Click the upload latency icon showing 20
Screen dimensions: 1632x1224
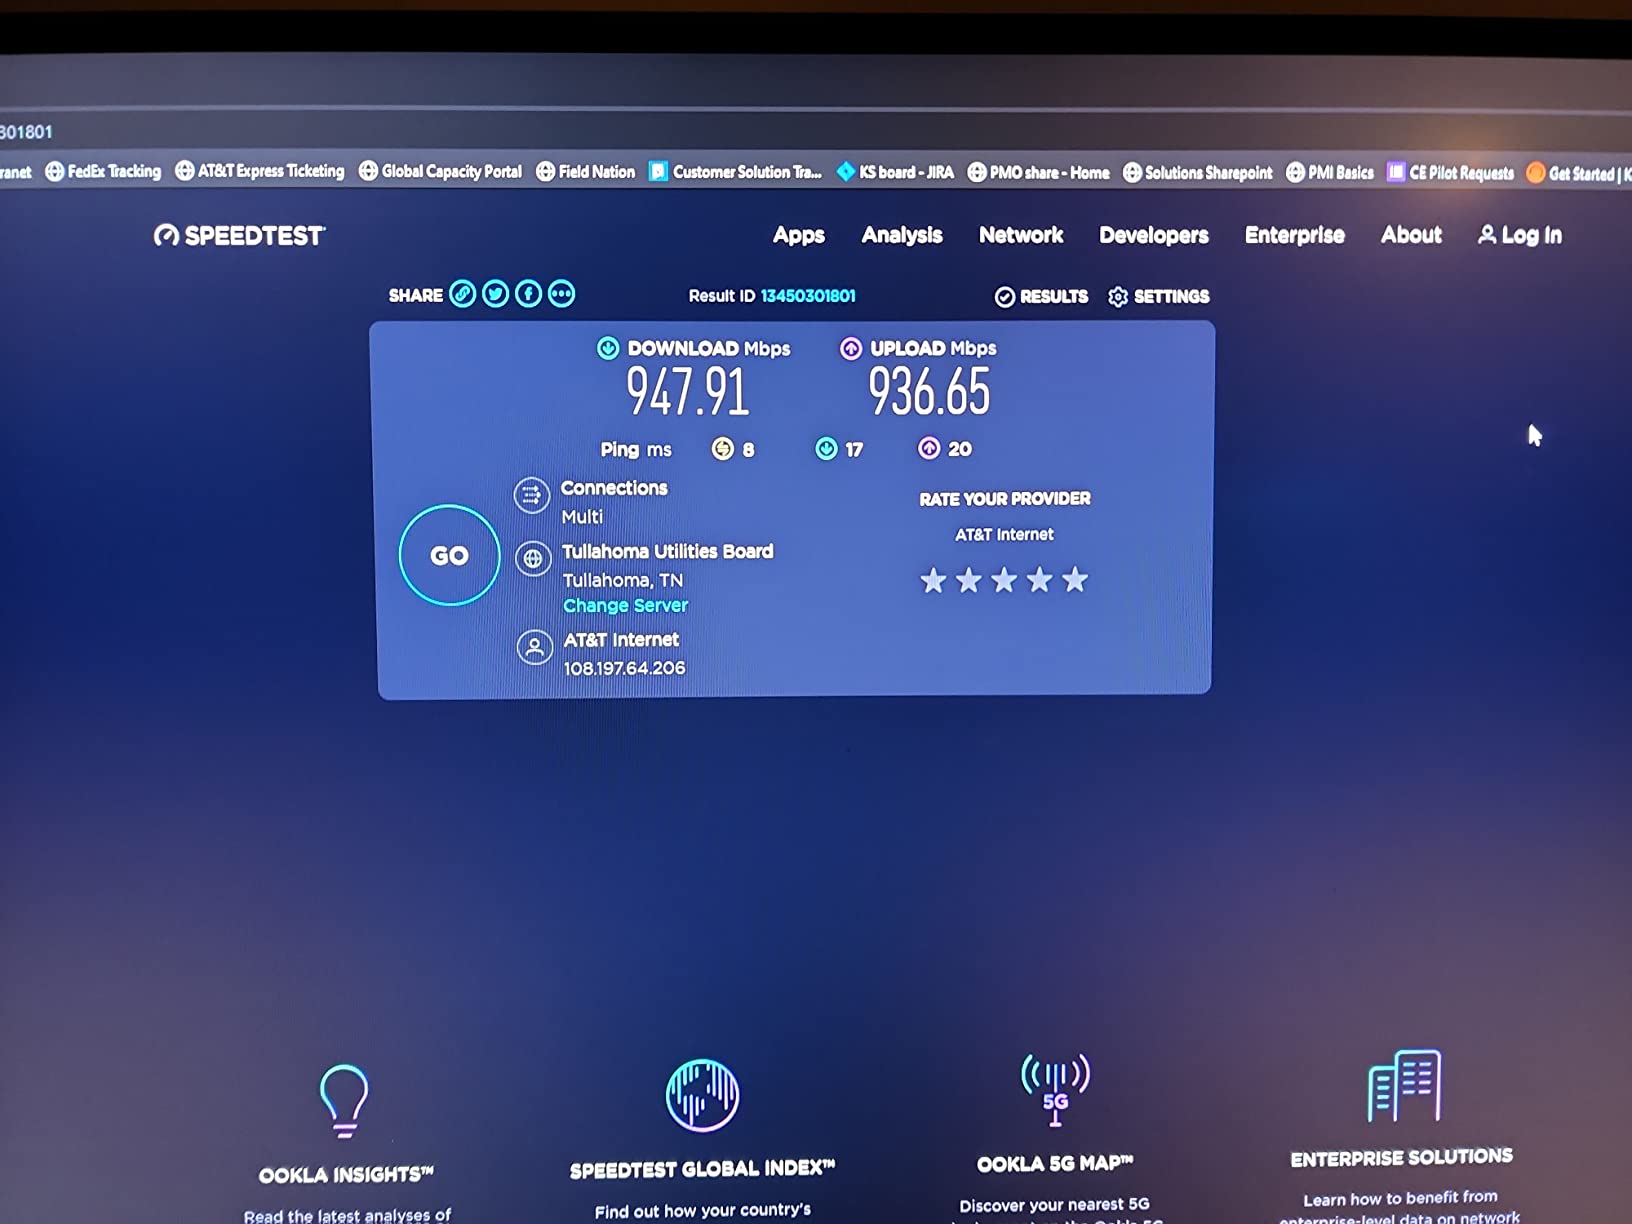click(x=929, y=448)
